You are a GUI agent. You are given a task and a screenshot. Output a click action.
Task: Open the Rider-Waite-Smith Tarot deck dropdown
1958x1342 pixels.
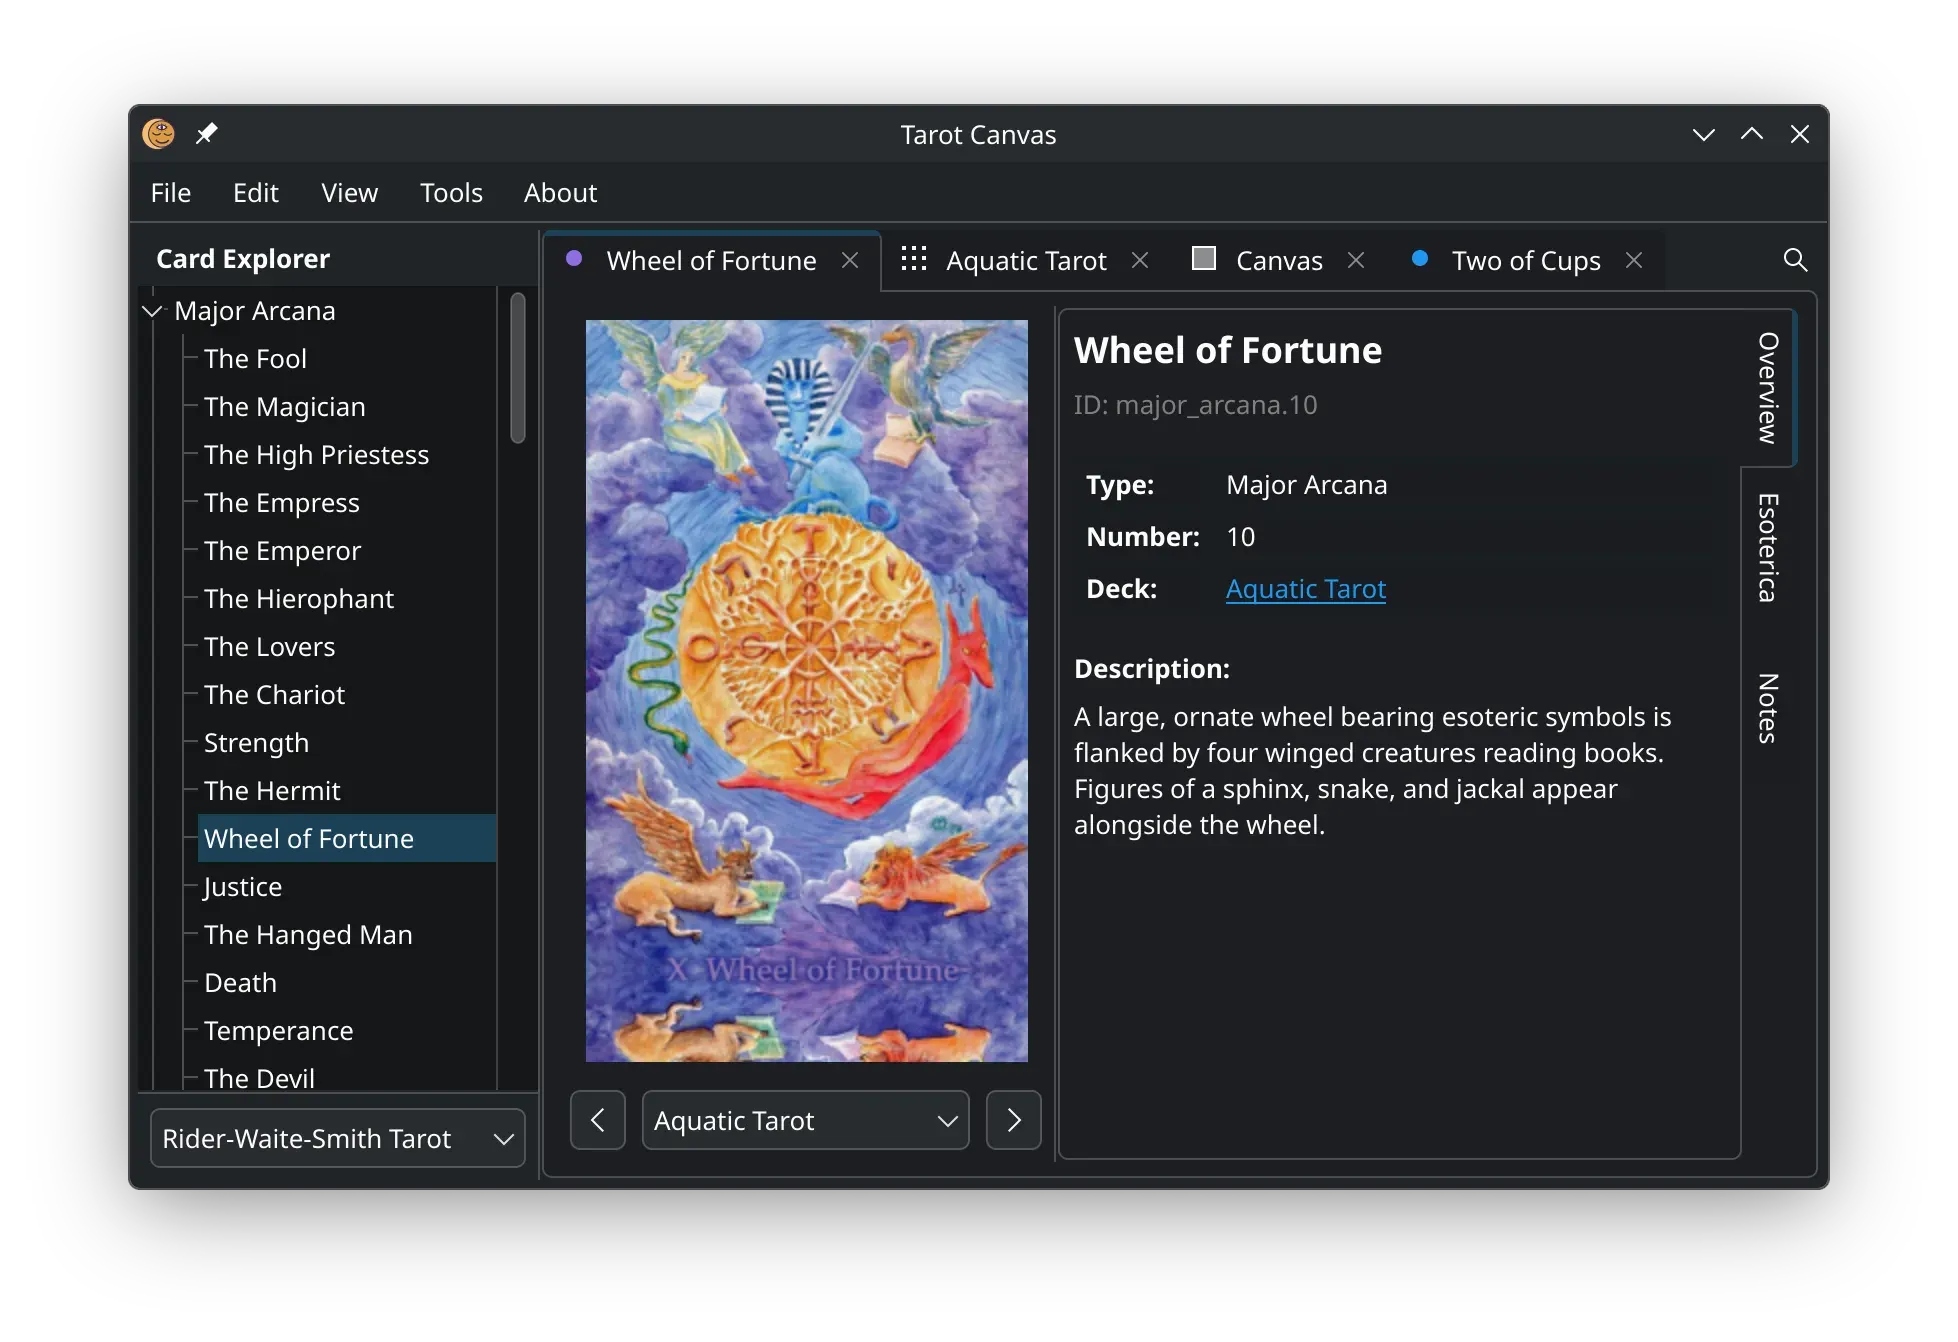pos(338,1138)
